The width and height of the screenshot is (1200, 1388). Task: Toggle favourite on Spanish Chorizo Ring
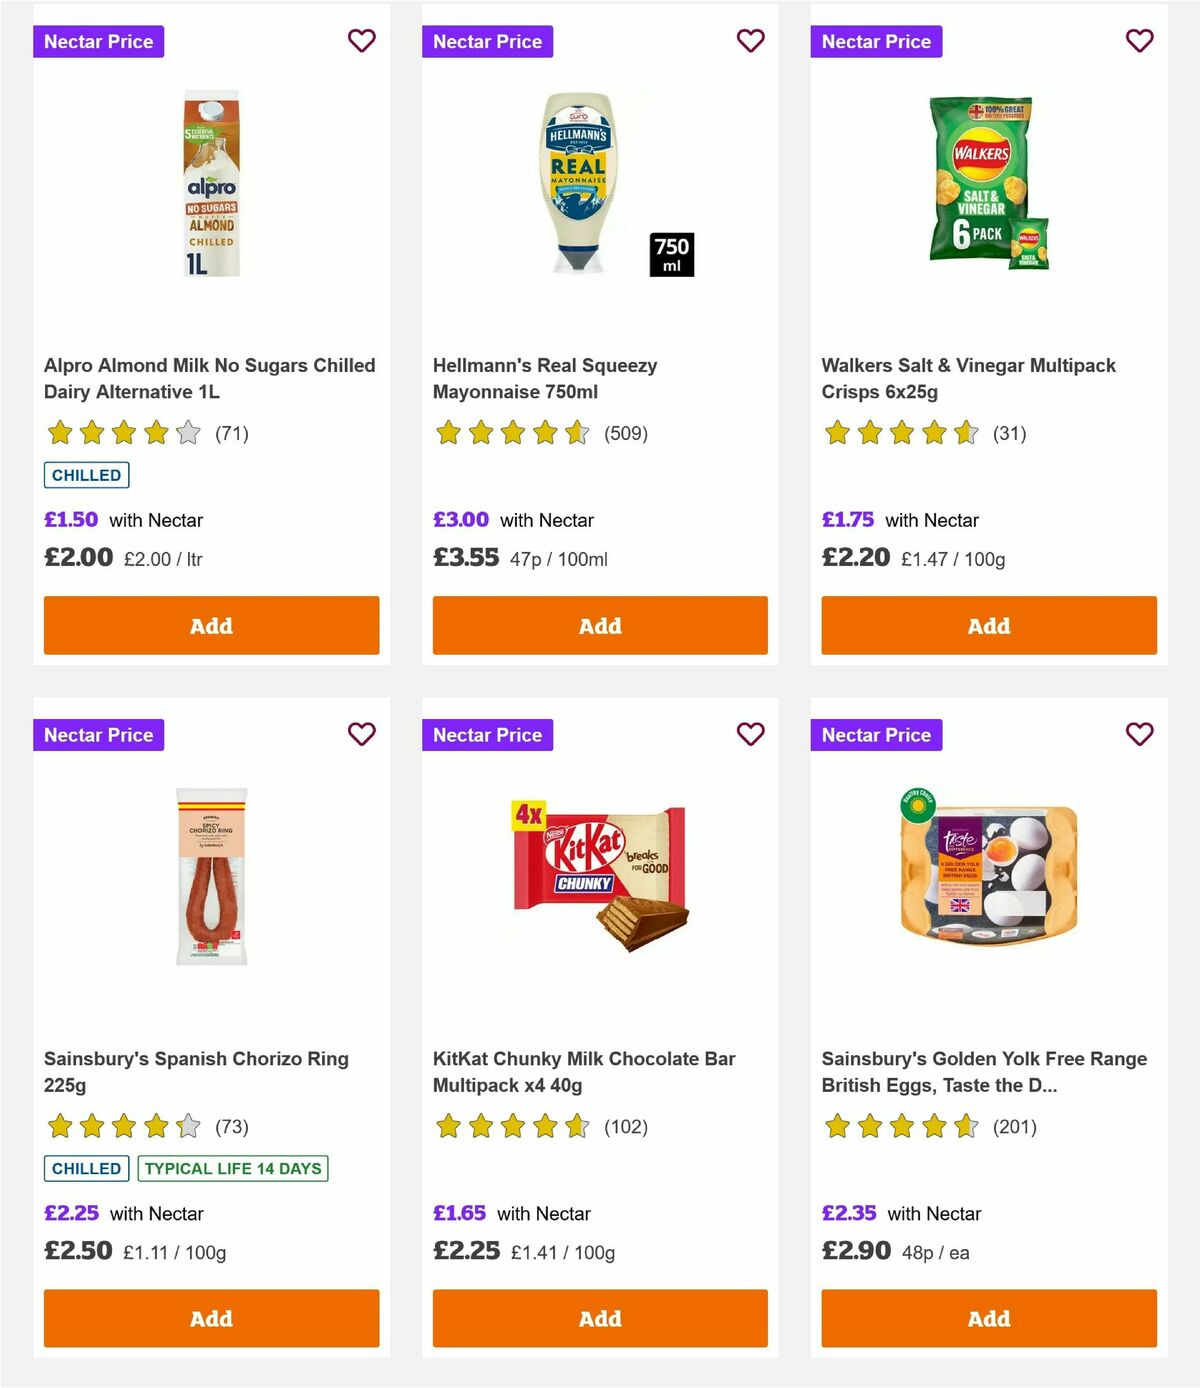[361, 734]
